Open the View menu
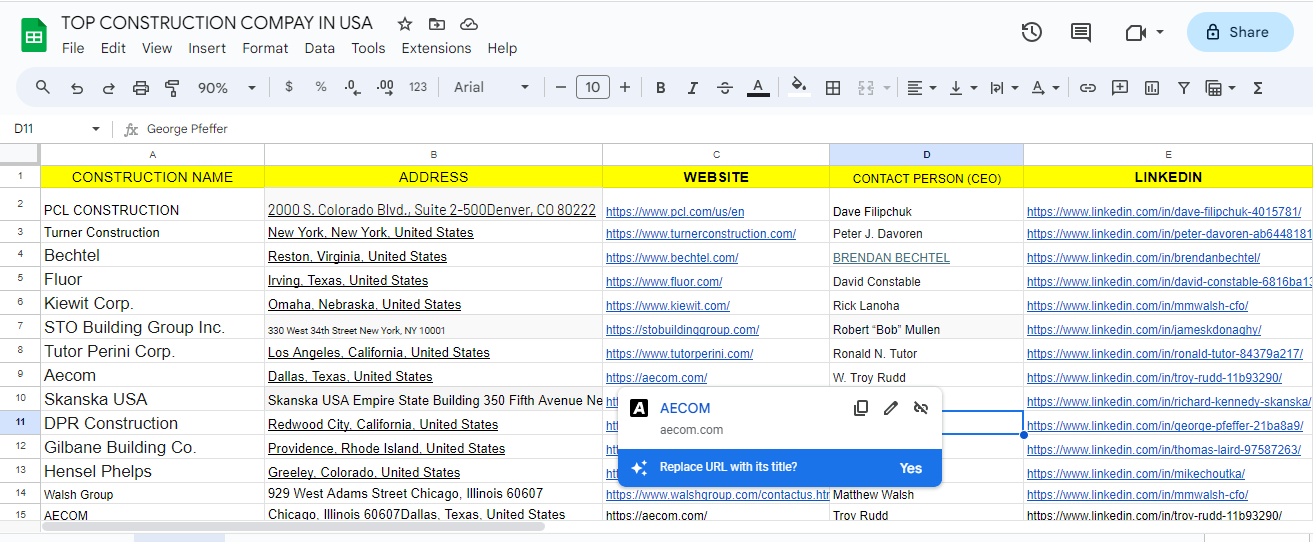1313x542 pixels. tap(157, 48)
